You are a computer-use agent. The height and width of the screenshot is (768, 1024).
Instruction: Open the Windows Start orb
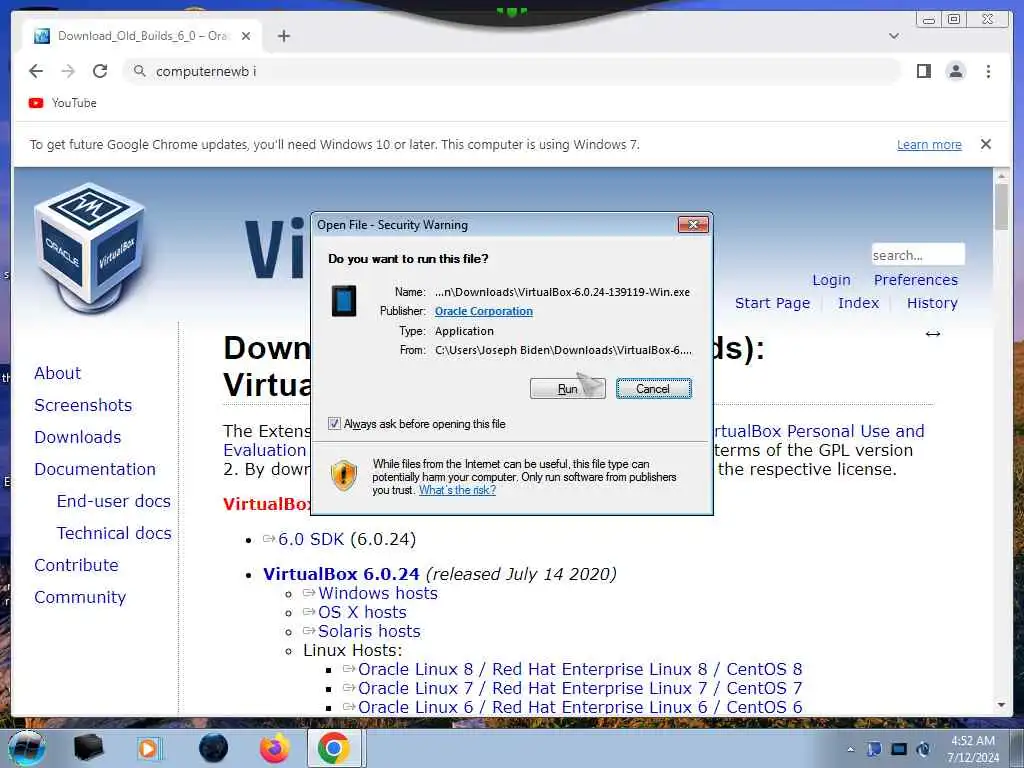point(27,748)
